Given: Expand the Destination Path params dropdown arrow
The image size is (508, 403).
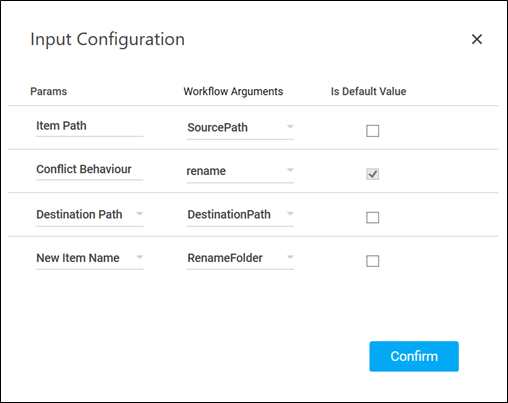Looking at the screenshot, I should tap(140, 214).
